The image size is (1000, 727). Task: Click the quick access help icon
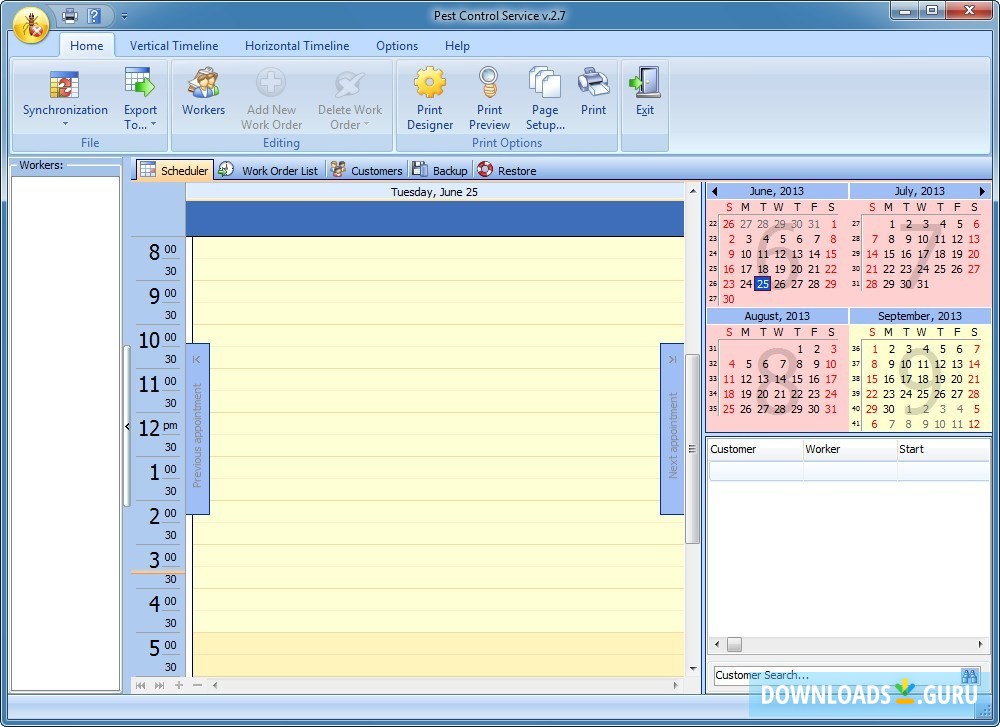pos(94,15)
